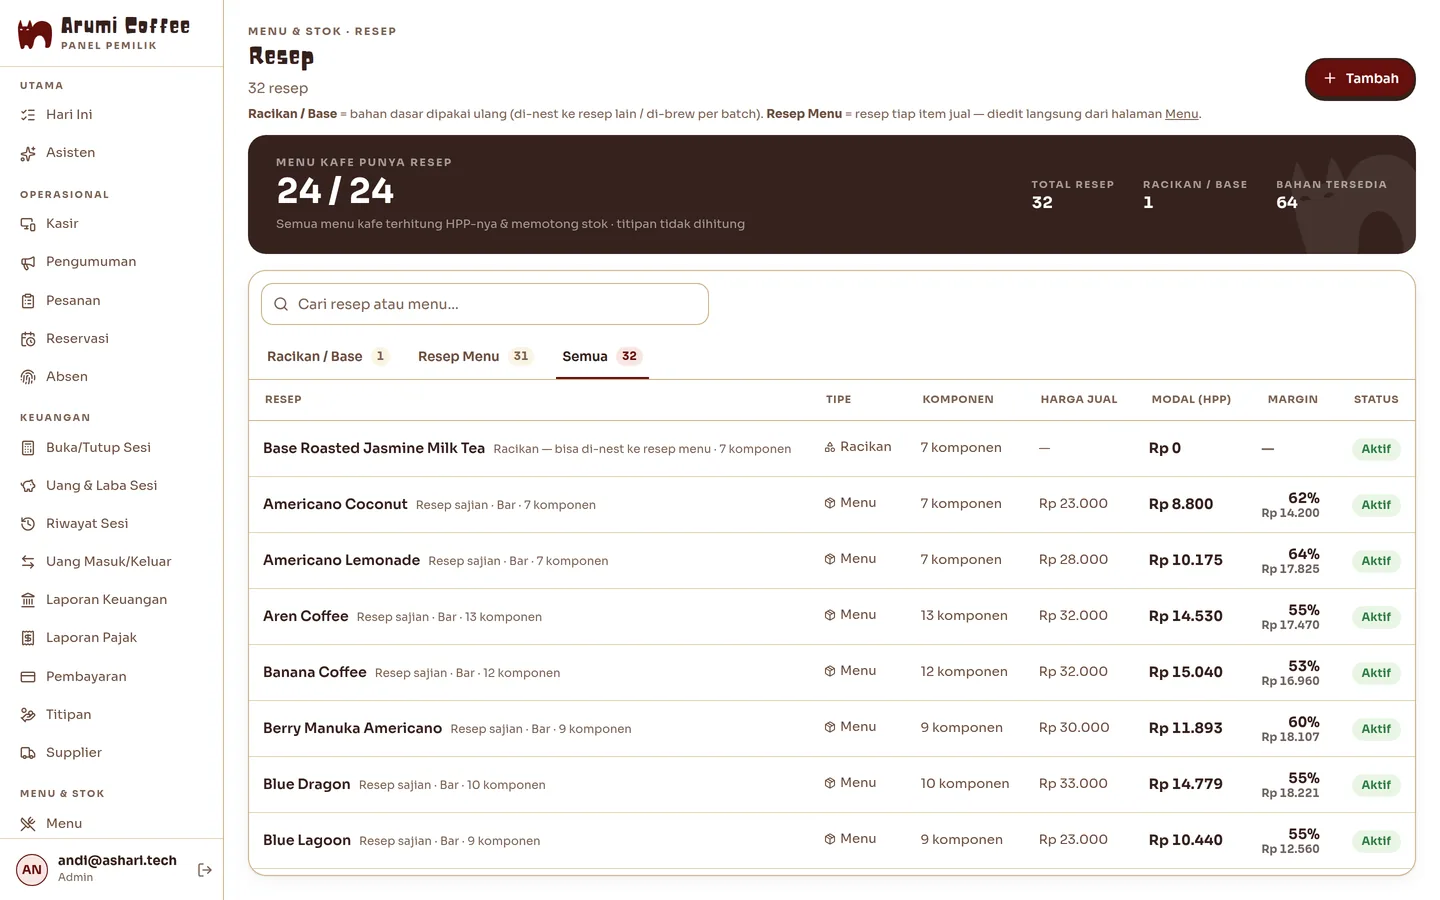The width and height of the screenshot is (1440, 900).
Task: Click the Rp 8.800 HPP value
Action: (x=1181, y=504)
